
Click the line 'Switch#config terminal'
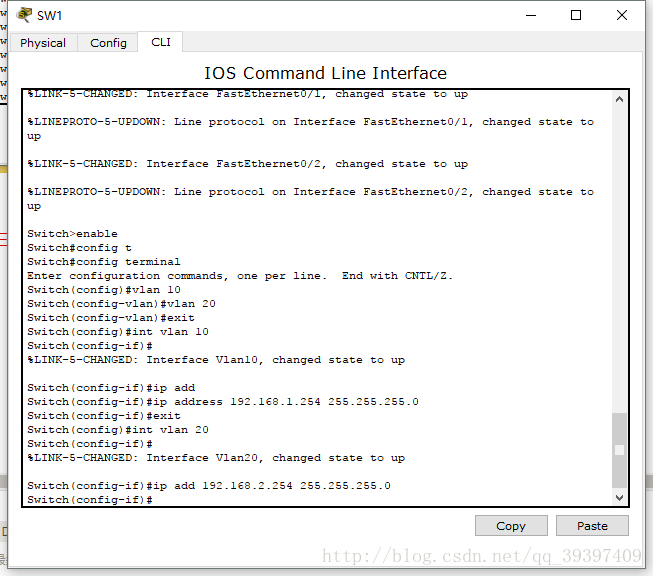click(x=104, y=262)
